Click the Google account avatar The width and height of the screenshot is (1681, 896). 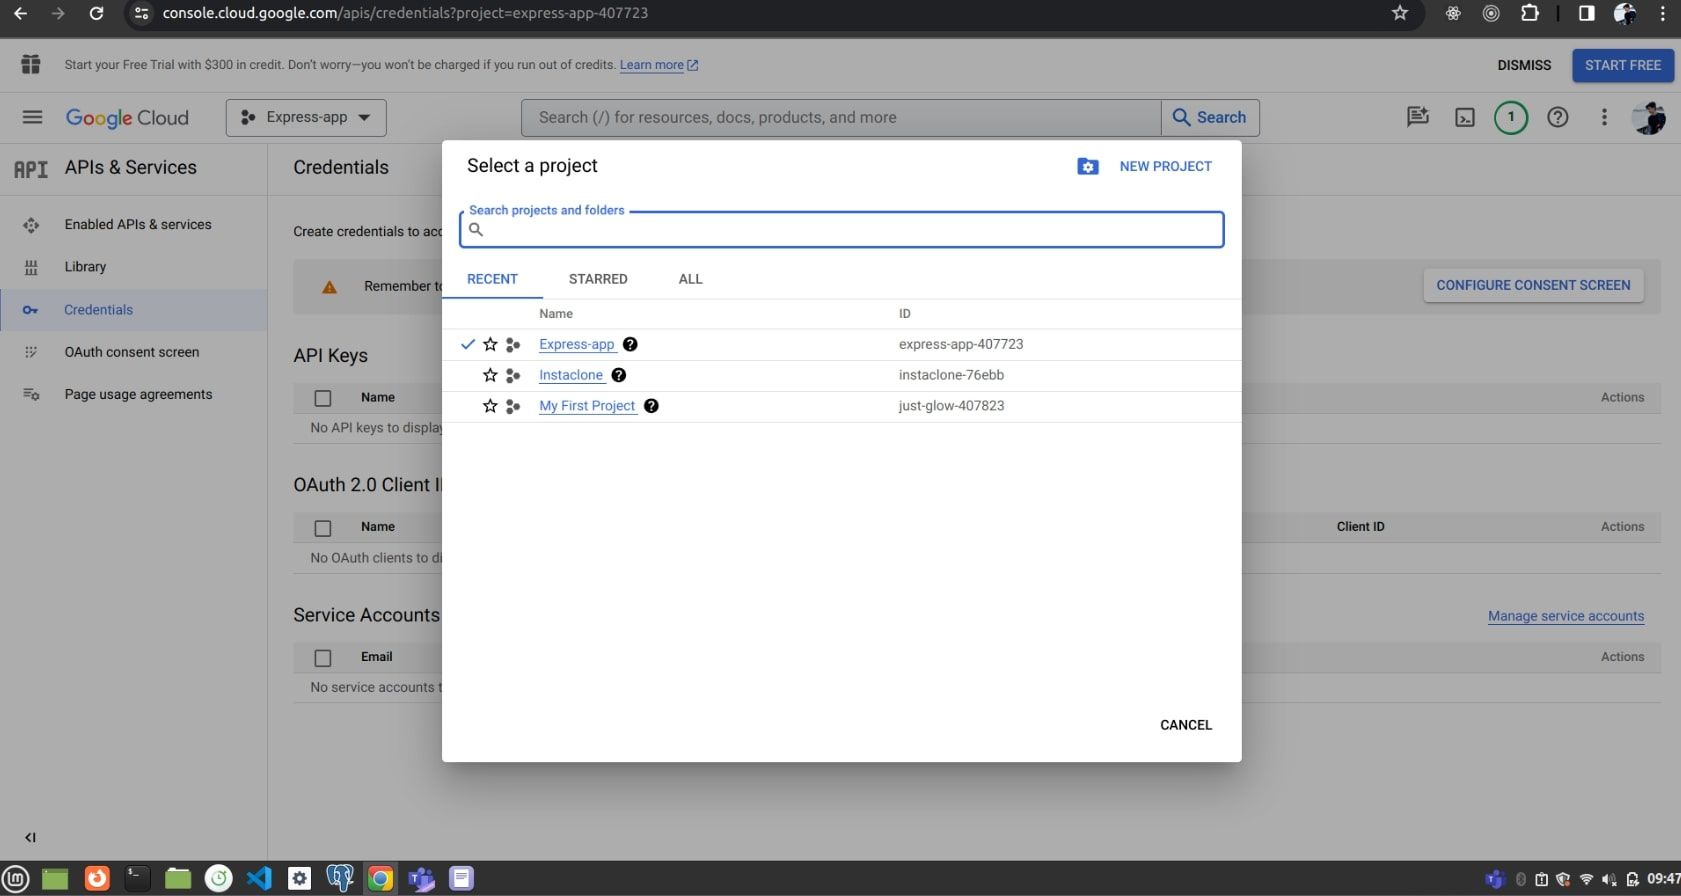point(1648,117)
